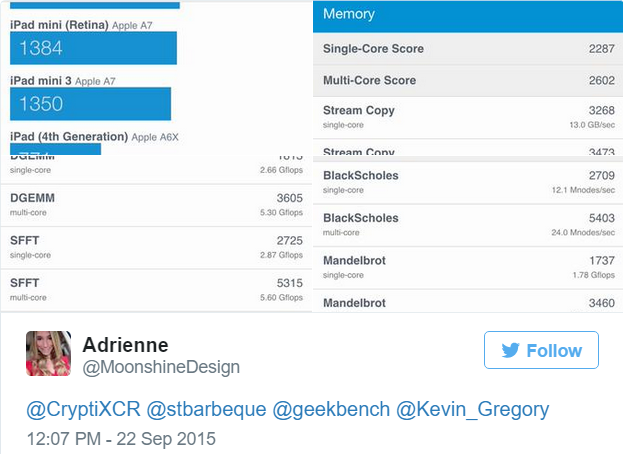
Task: Click the BlackScholes multi-core row
Action: tap(469, 225)
